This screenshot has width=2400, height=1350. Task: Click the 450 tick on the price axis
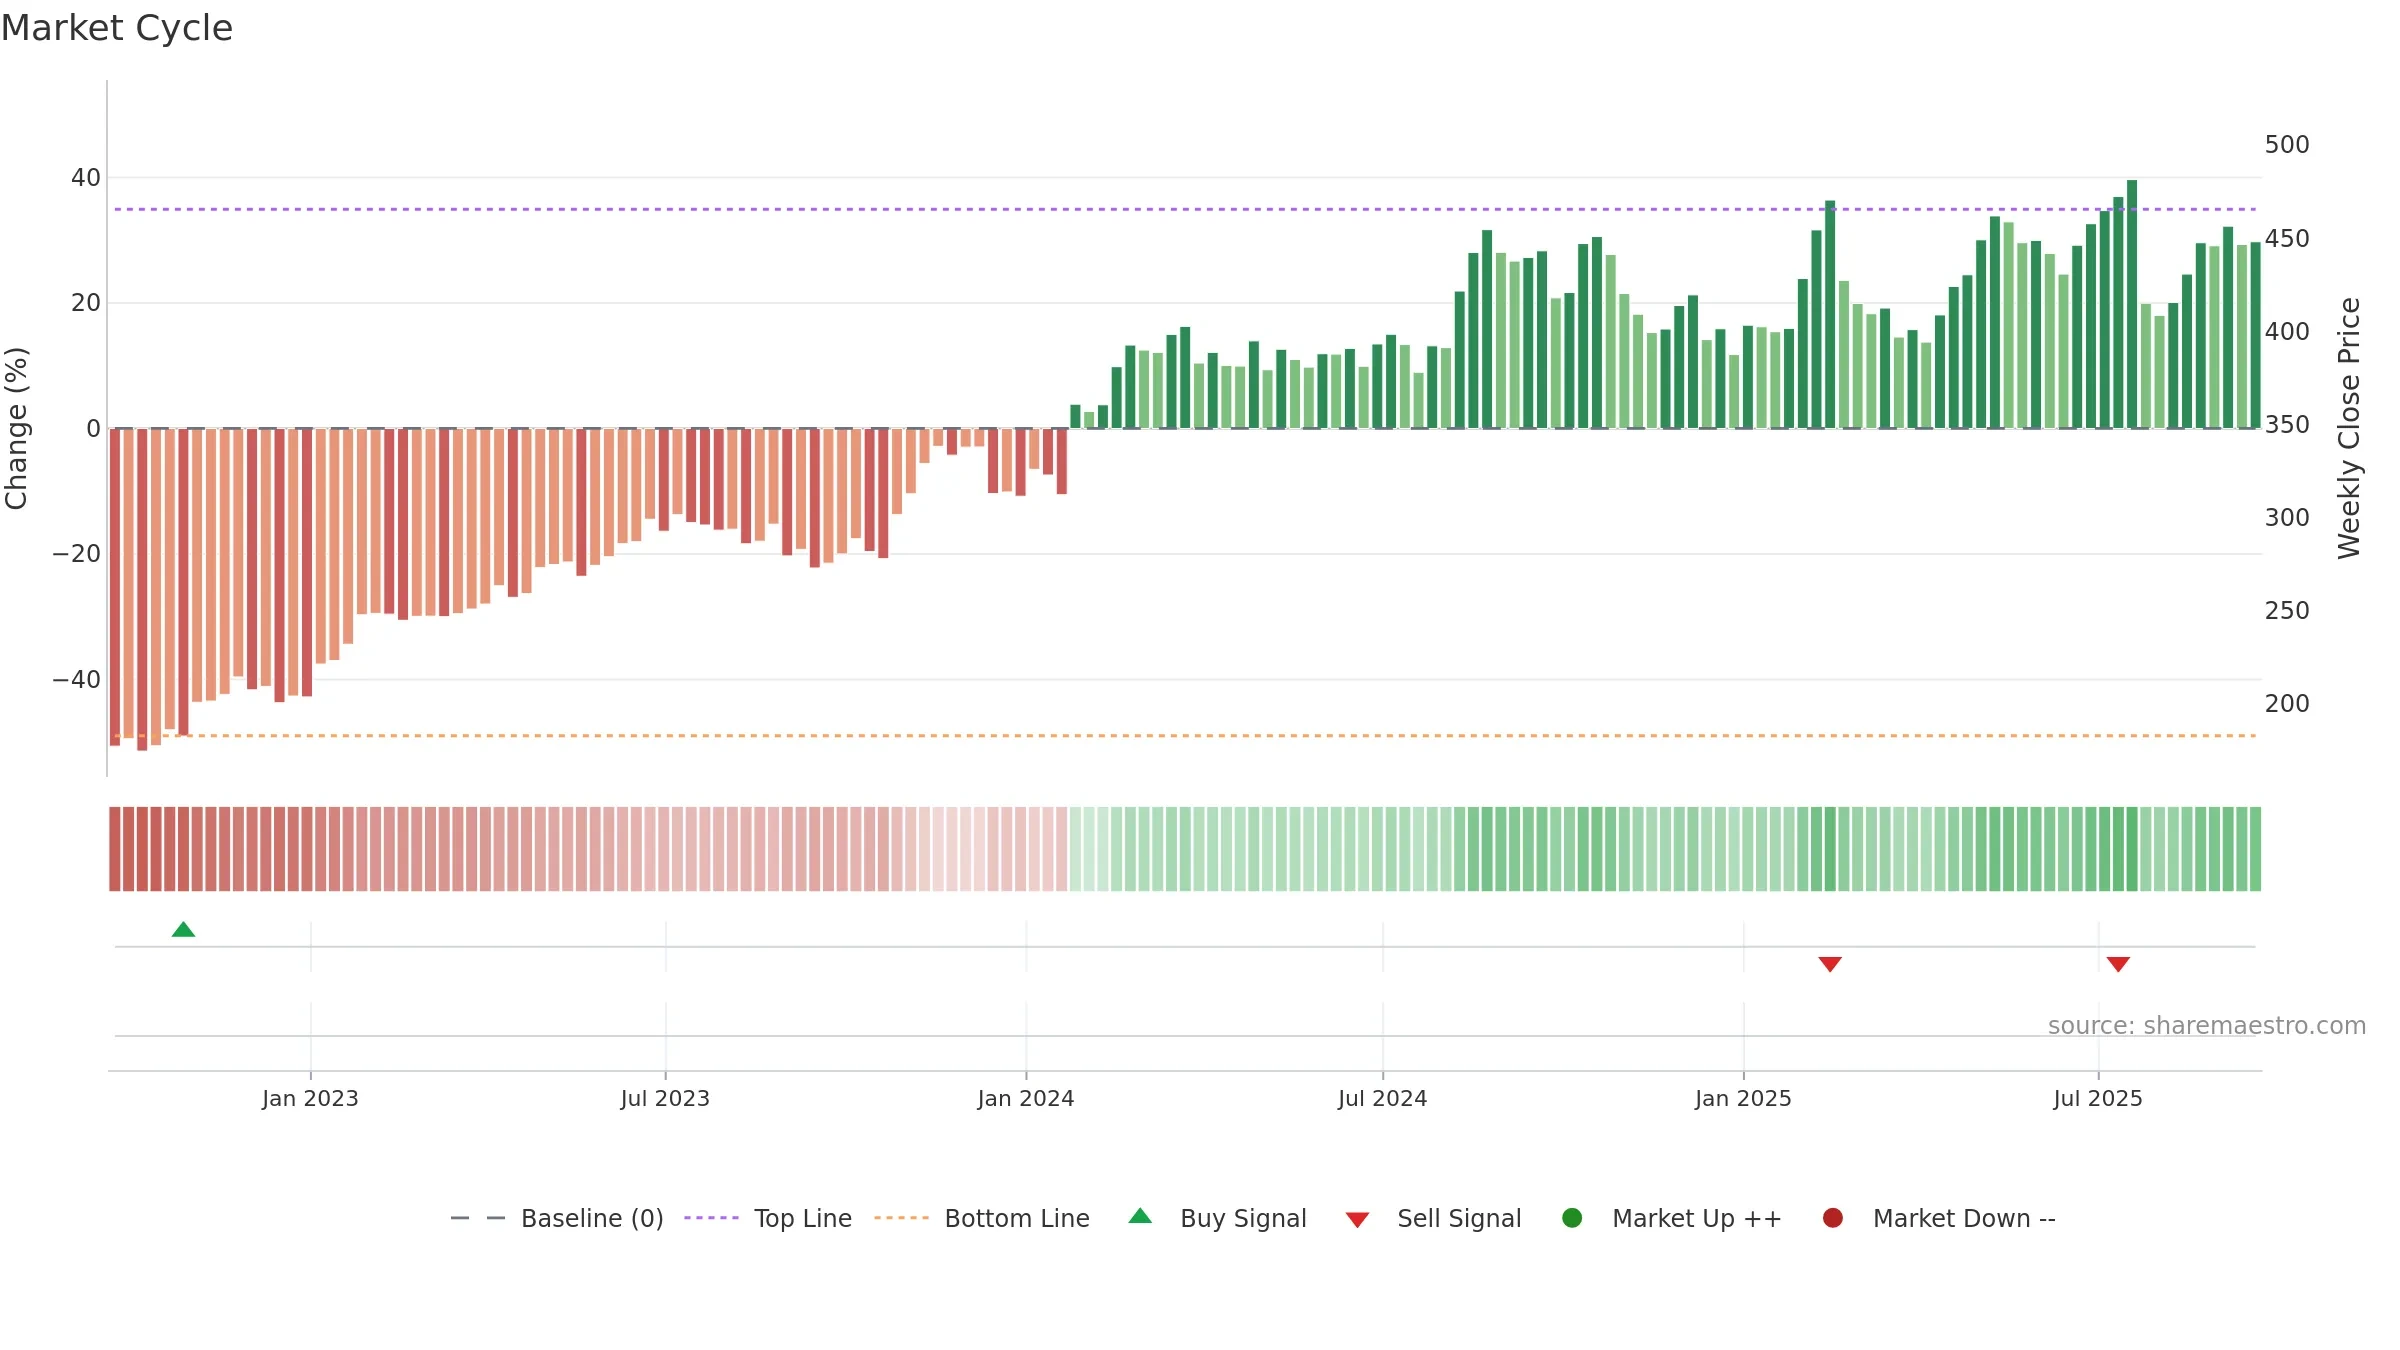coord(2287,239)
